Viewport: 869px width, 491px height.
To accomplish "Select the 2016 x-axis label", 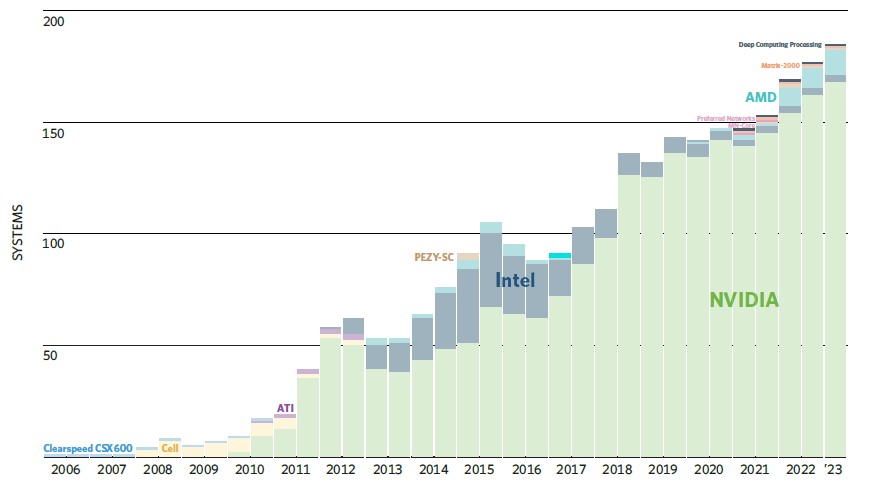I will click(x=526, y=469).
